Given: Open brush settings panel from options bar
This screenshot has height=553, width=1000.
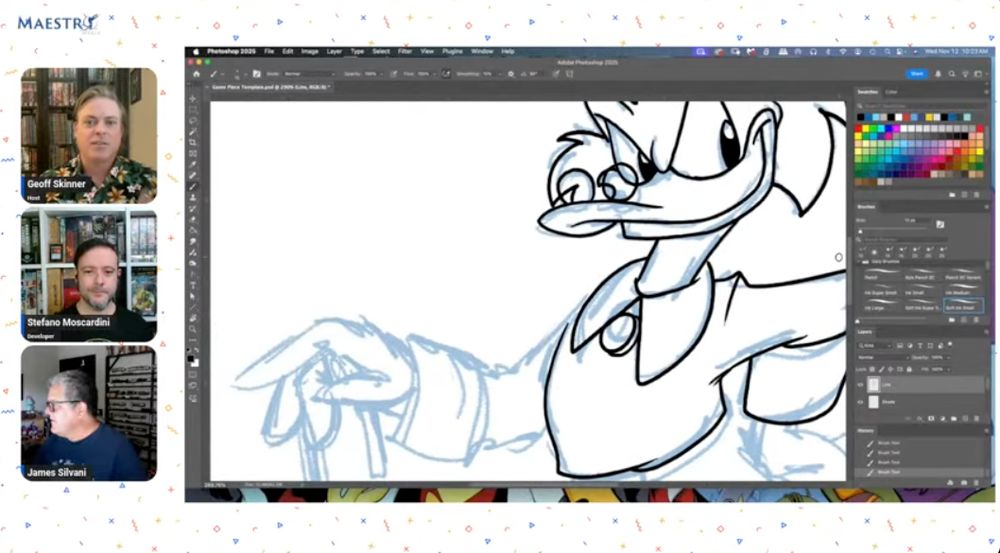Looking at the screenshot, I should coord(256,74).
